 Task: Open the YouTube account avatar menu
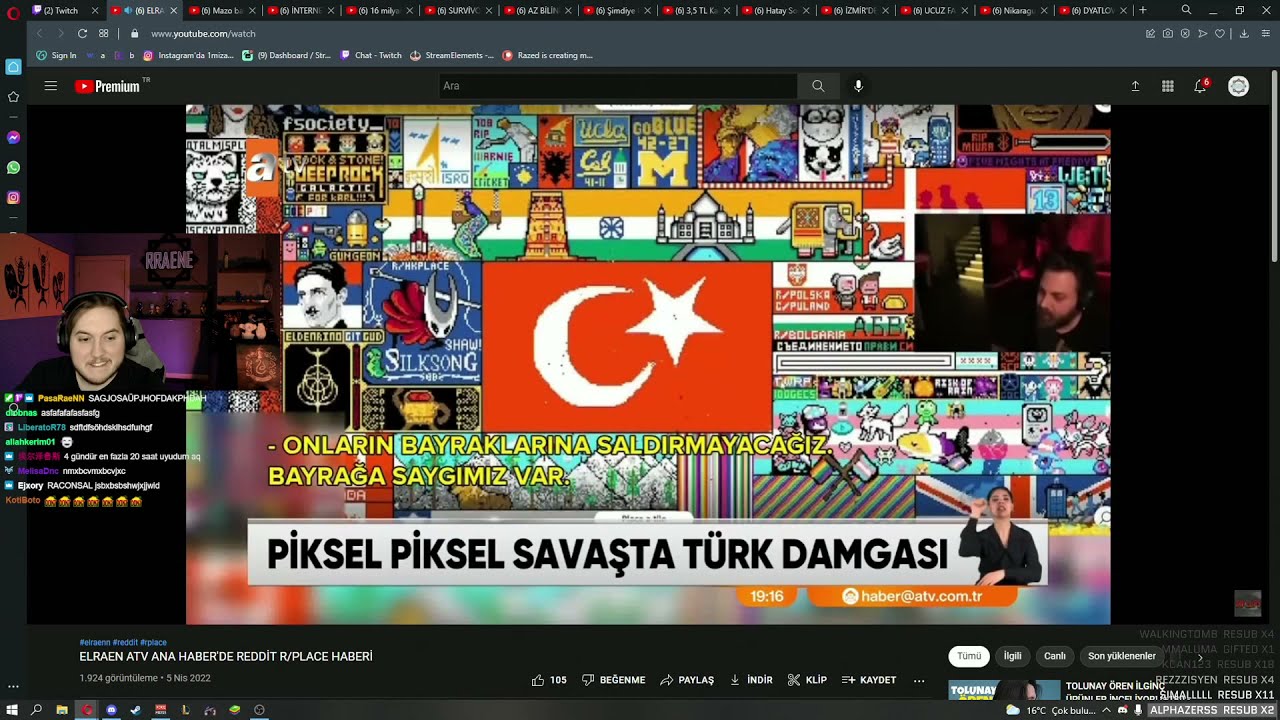[x=1238, y=86]
